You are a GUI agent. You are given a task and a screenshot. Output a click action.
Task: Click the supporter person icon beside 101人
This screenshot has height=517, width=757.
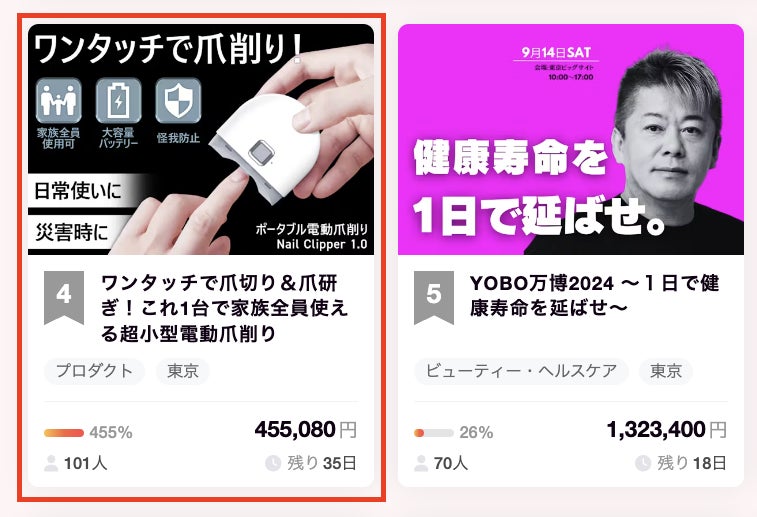pyautogui.click(x=51, y=463)
